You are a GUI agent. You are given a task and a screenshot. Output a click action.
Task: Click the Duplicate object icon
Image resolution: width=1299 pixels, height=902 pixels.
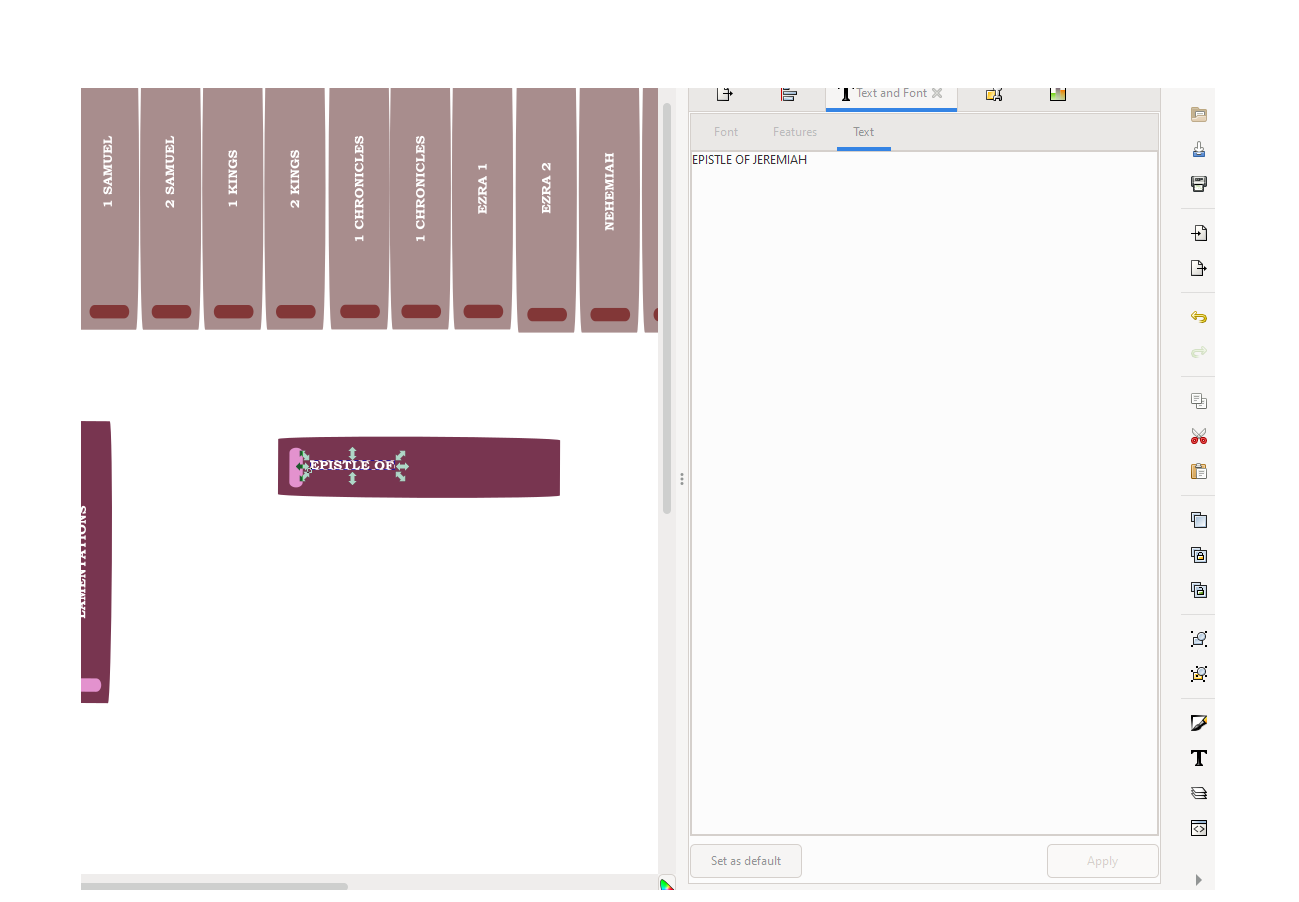[x=1198, y=520]
